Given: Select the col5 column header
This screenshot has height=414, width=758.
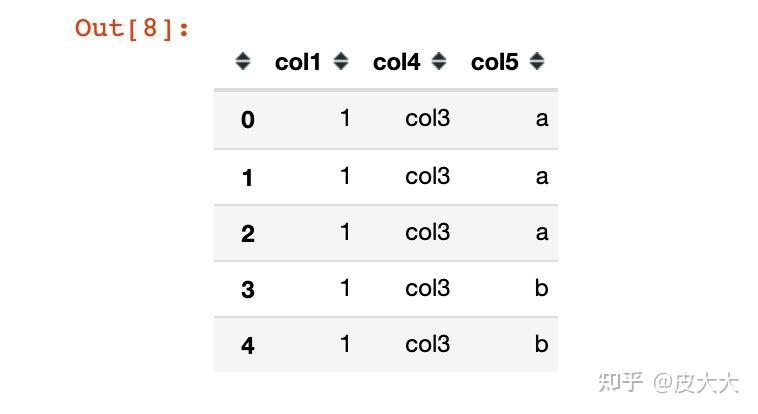Looking at the screenshot, I should click(495, 62).
